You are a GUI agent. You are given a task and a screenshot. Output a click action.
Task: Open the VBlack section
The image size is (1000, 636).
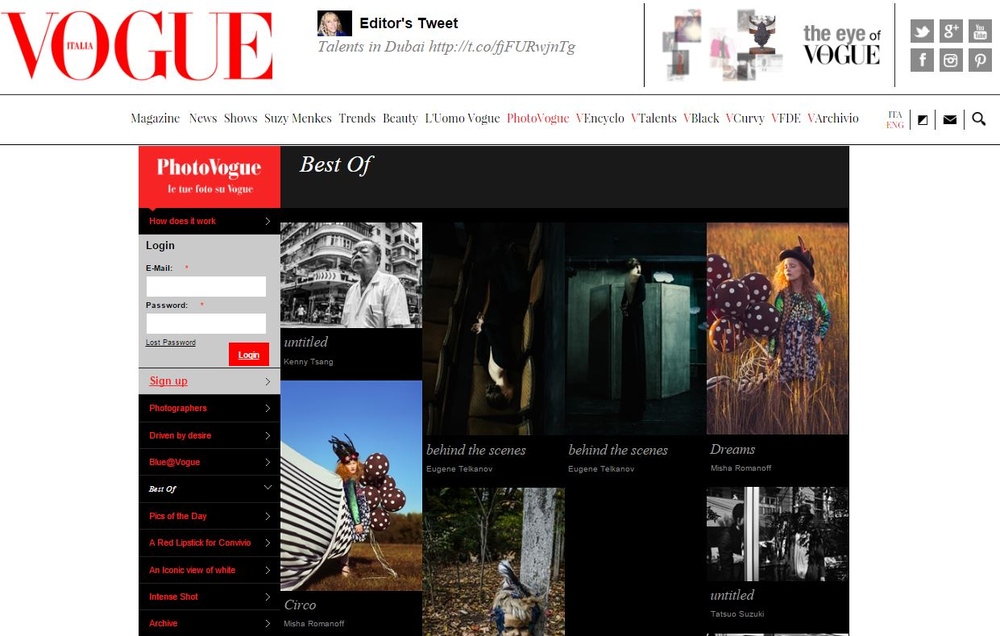coord(701,118)
